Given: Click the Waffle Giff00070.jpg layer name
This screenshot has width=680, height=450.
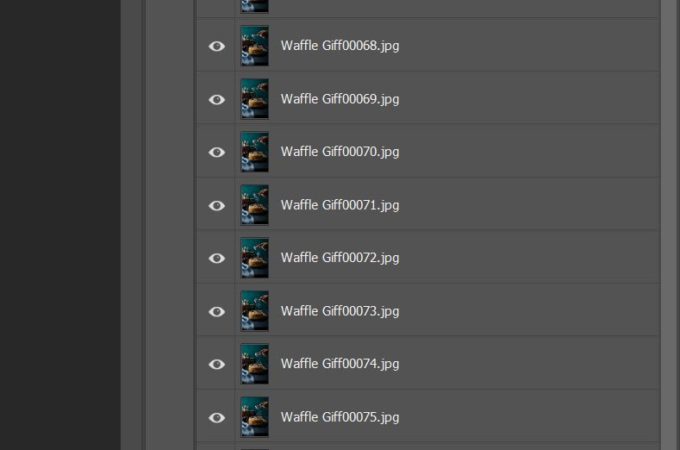Looking at the screenshot, I should pos(340,152).
